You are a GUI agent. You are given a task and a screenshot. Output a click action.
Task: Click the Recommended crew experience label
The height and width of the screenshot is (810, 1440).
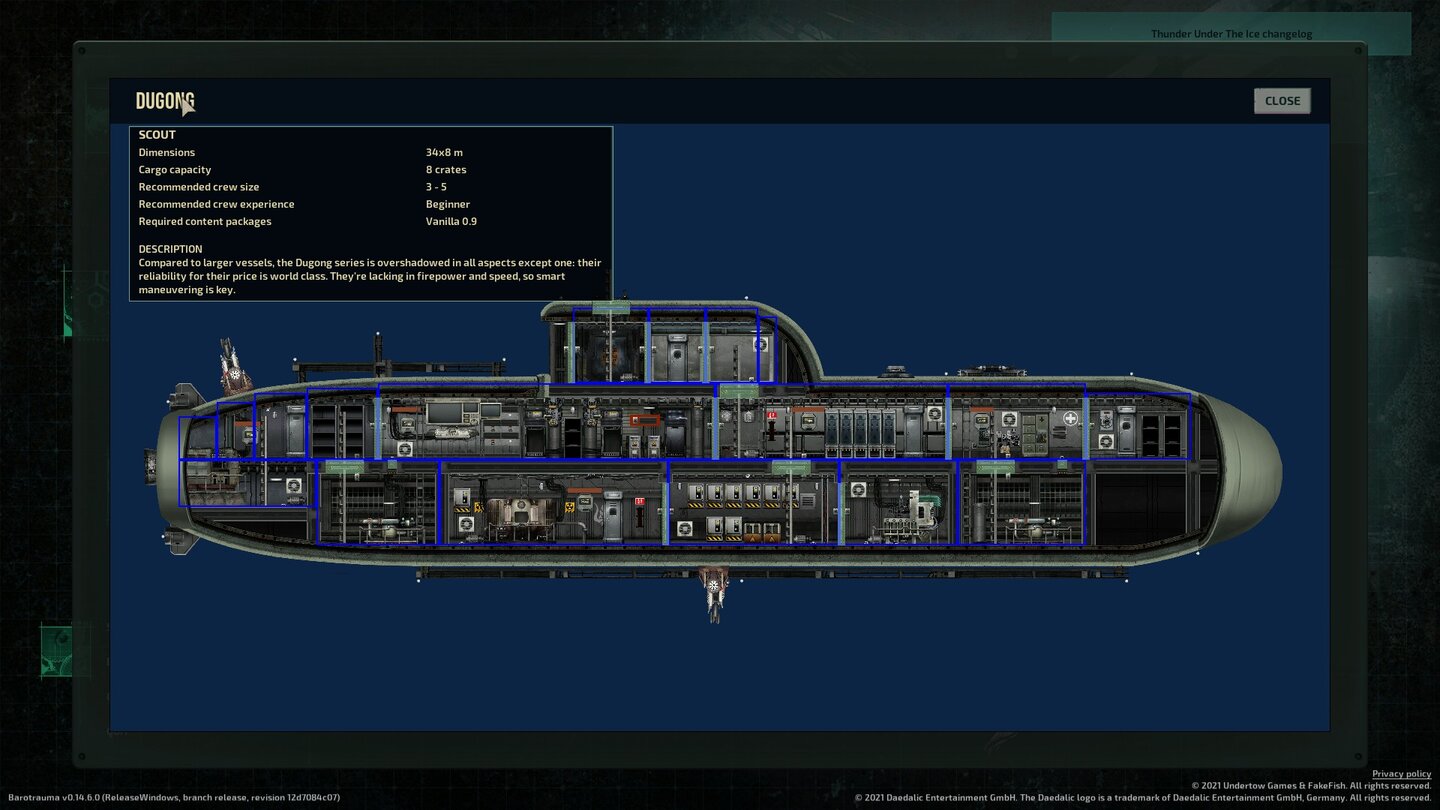click(x=216, y=204)
